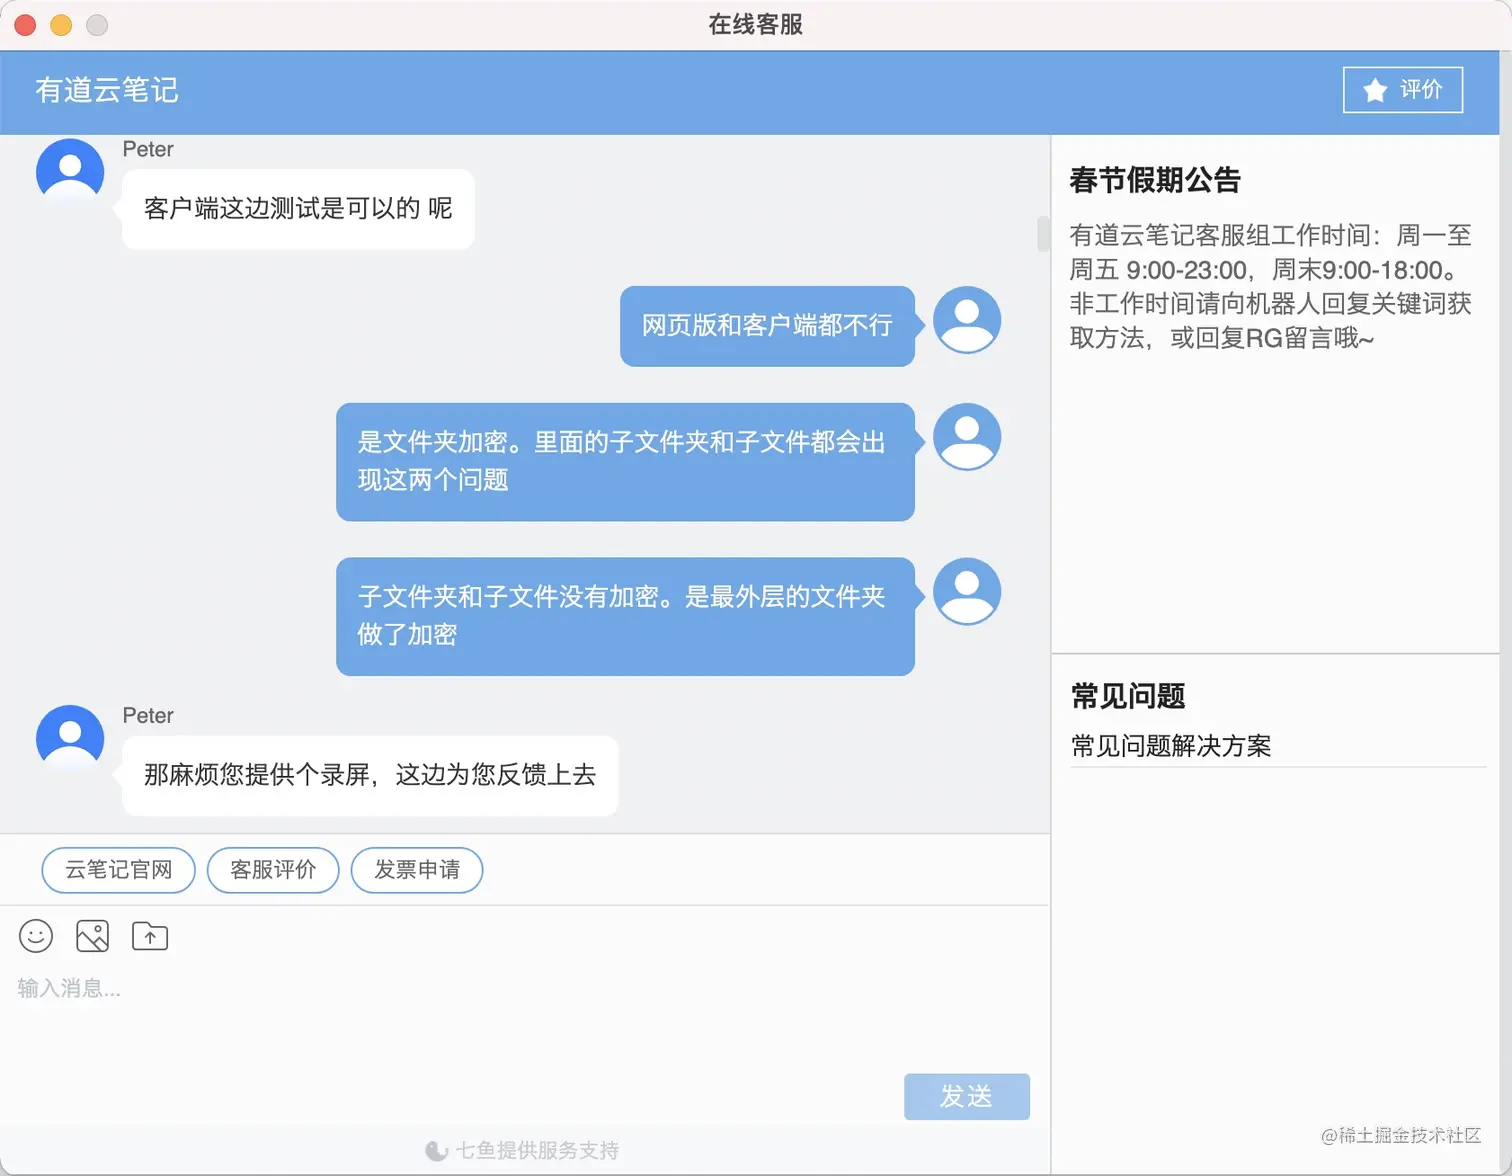
Task: Minimize the 在线客服 window
Action: [61, 25]
